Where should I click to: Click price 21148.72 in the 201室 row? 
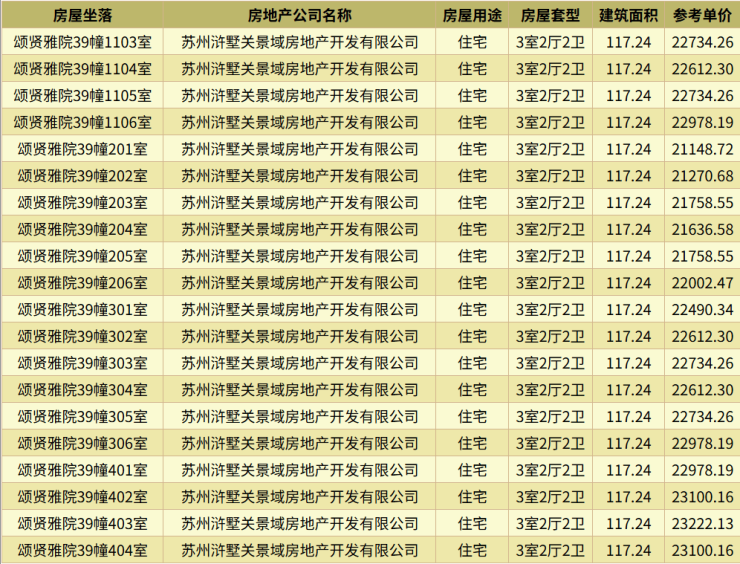pyautogui.click(x=702, y=150)
